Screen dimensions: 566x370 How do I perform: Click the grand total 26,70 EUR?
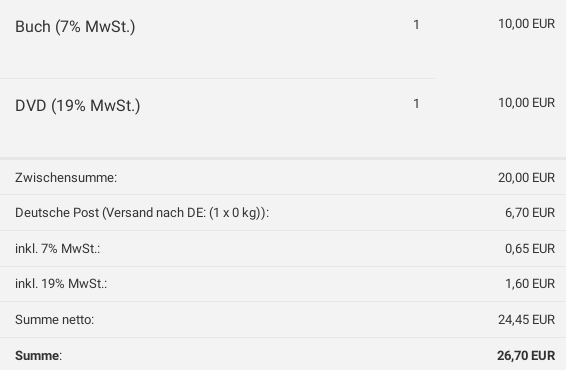coord(526,356)
